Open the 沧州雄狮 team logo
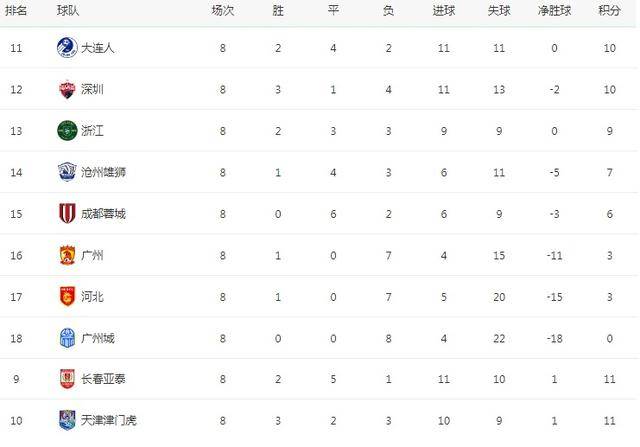The width and height of the screenshot is (640, 447). (67, 172)
